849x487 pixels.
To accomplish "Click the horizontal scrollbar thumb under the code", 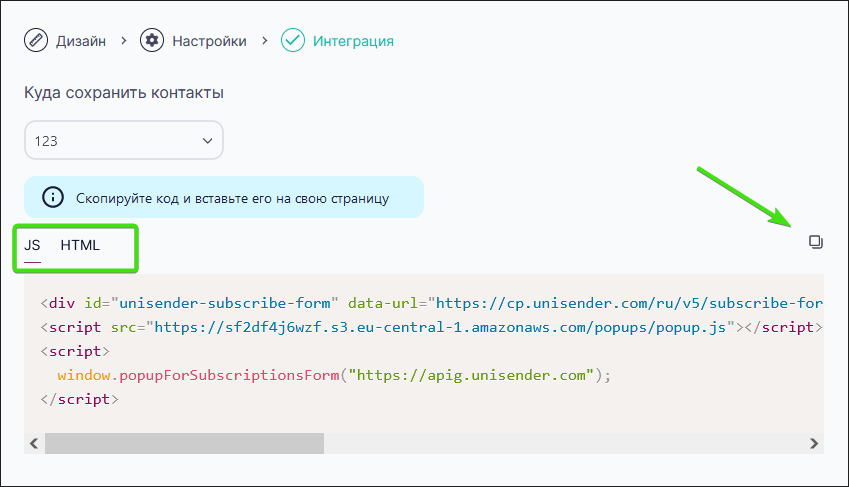I will [184, 444].
